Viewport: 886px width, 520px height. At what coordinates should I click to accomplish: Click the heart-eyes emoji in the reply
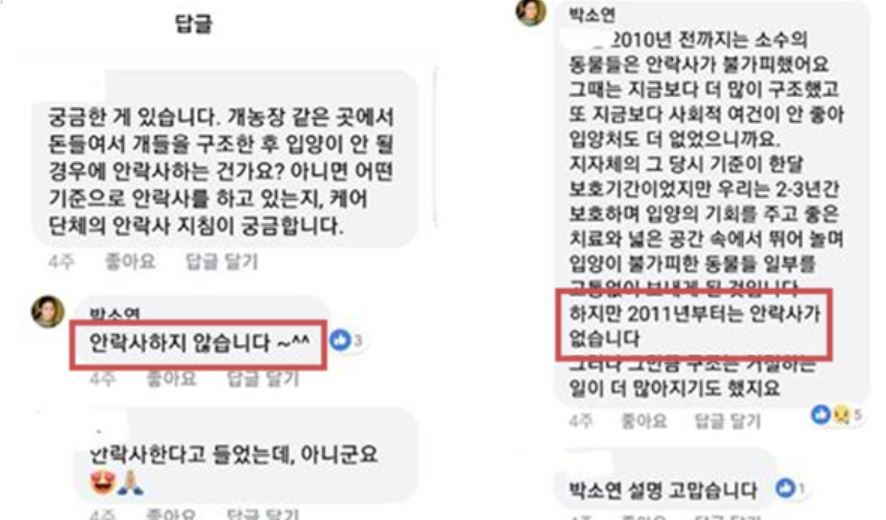click(103, 483)
